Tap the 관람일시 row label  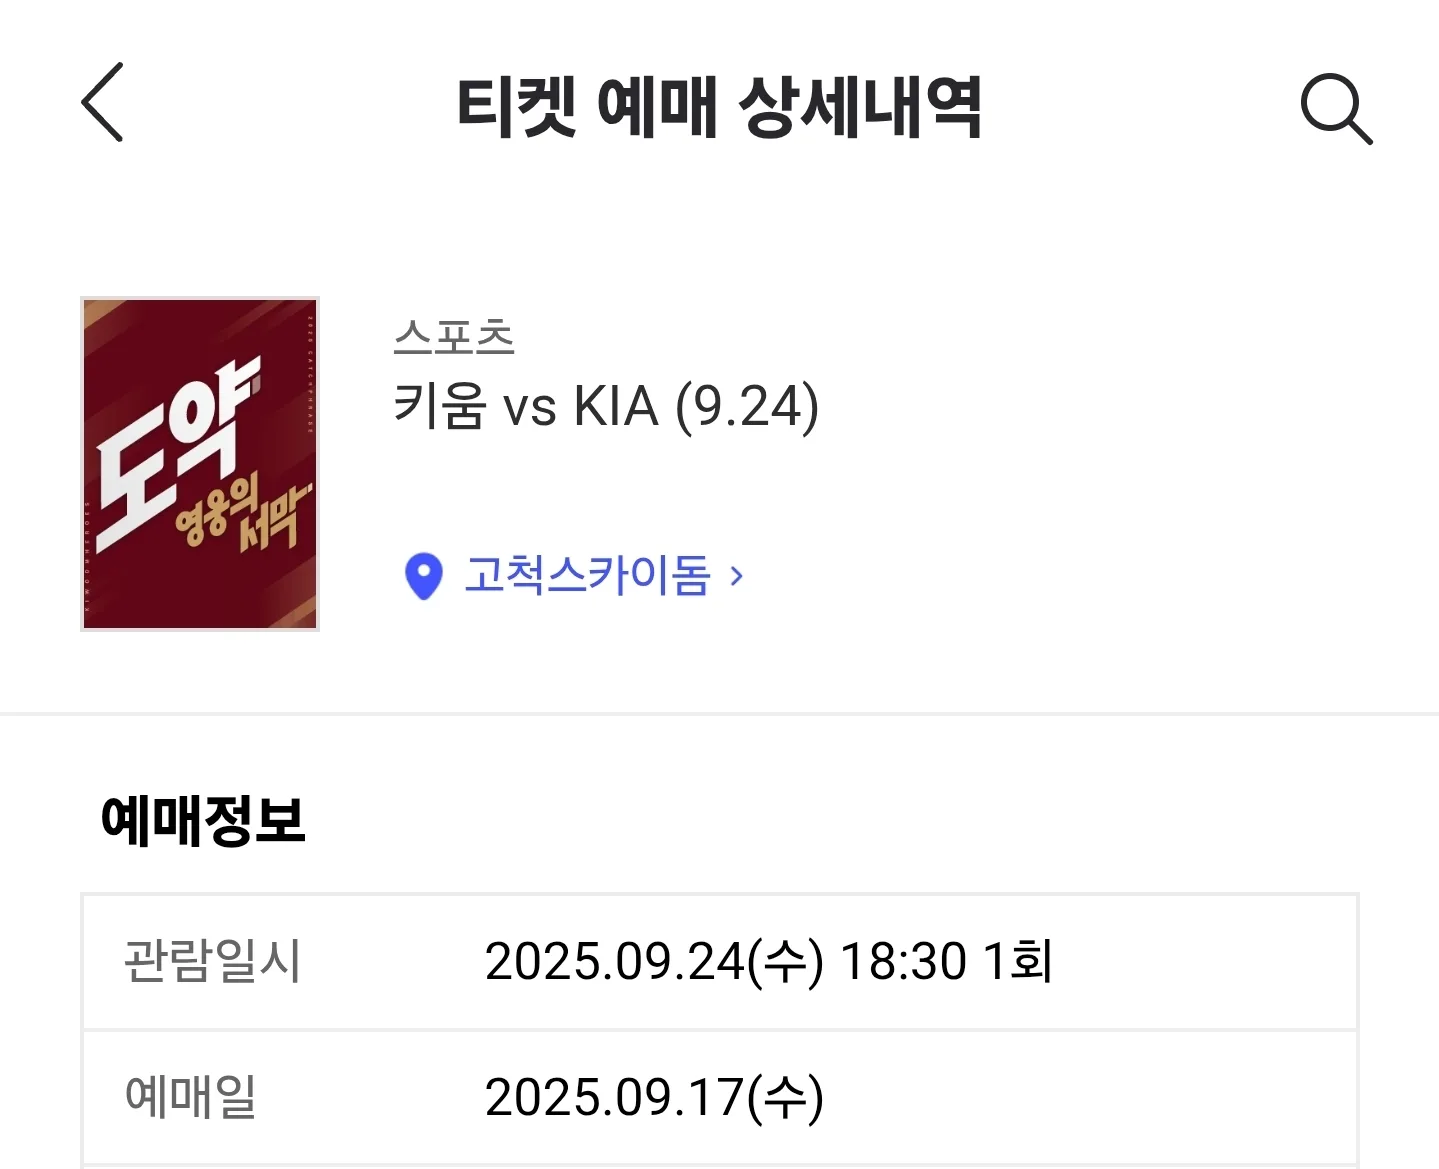(211, 961)
